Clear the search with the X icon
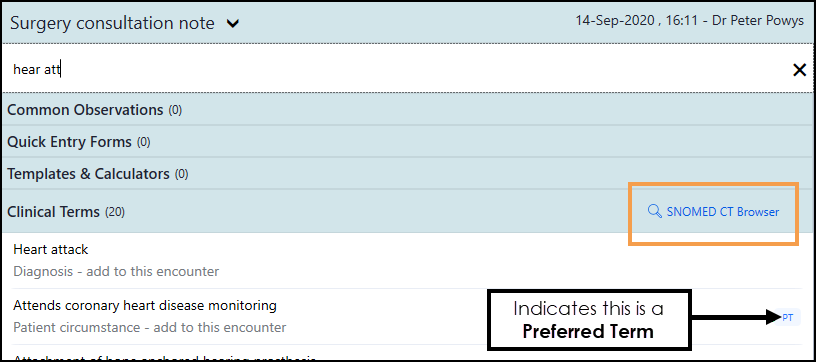The height and width of the screenshot is (362, 816). point(799,70)
